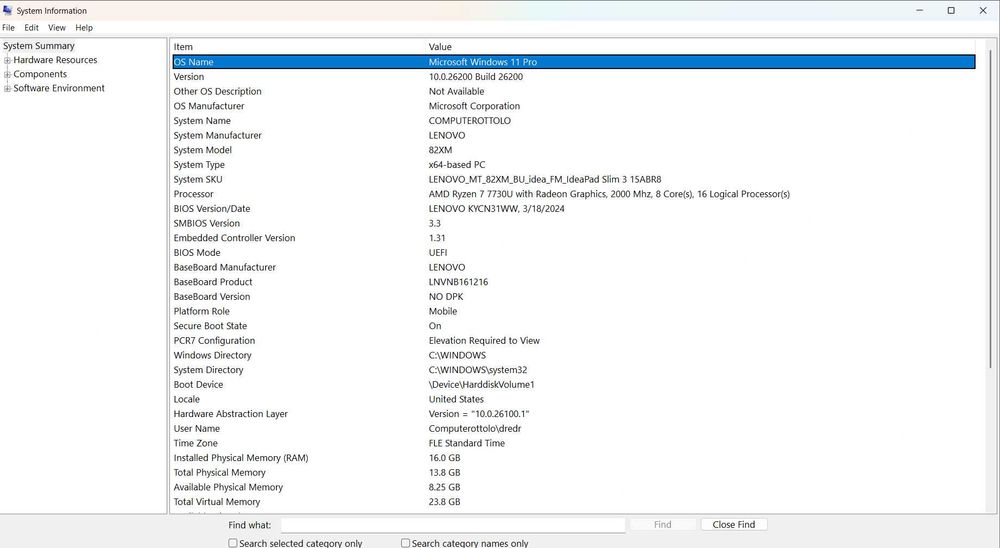1000x548 pixels.
Task: Select the Time Zone row
Action: pos(574,443)
